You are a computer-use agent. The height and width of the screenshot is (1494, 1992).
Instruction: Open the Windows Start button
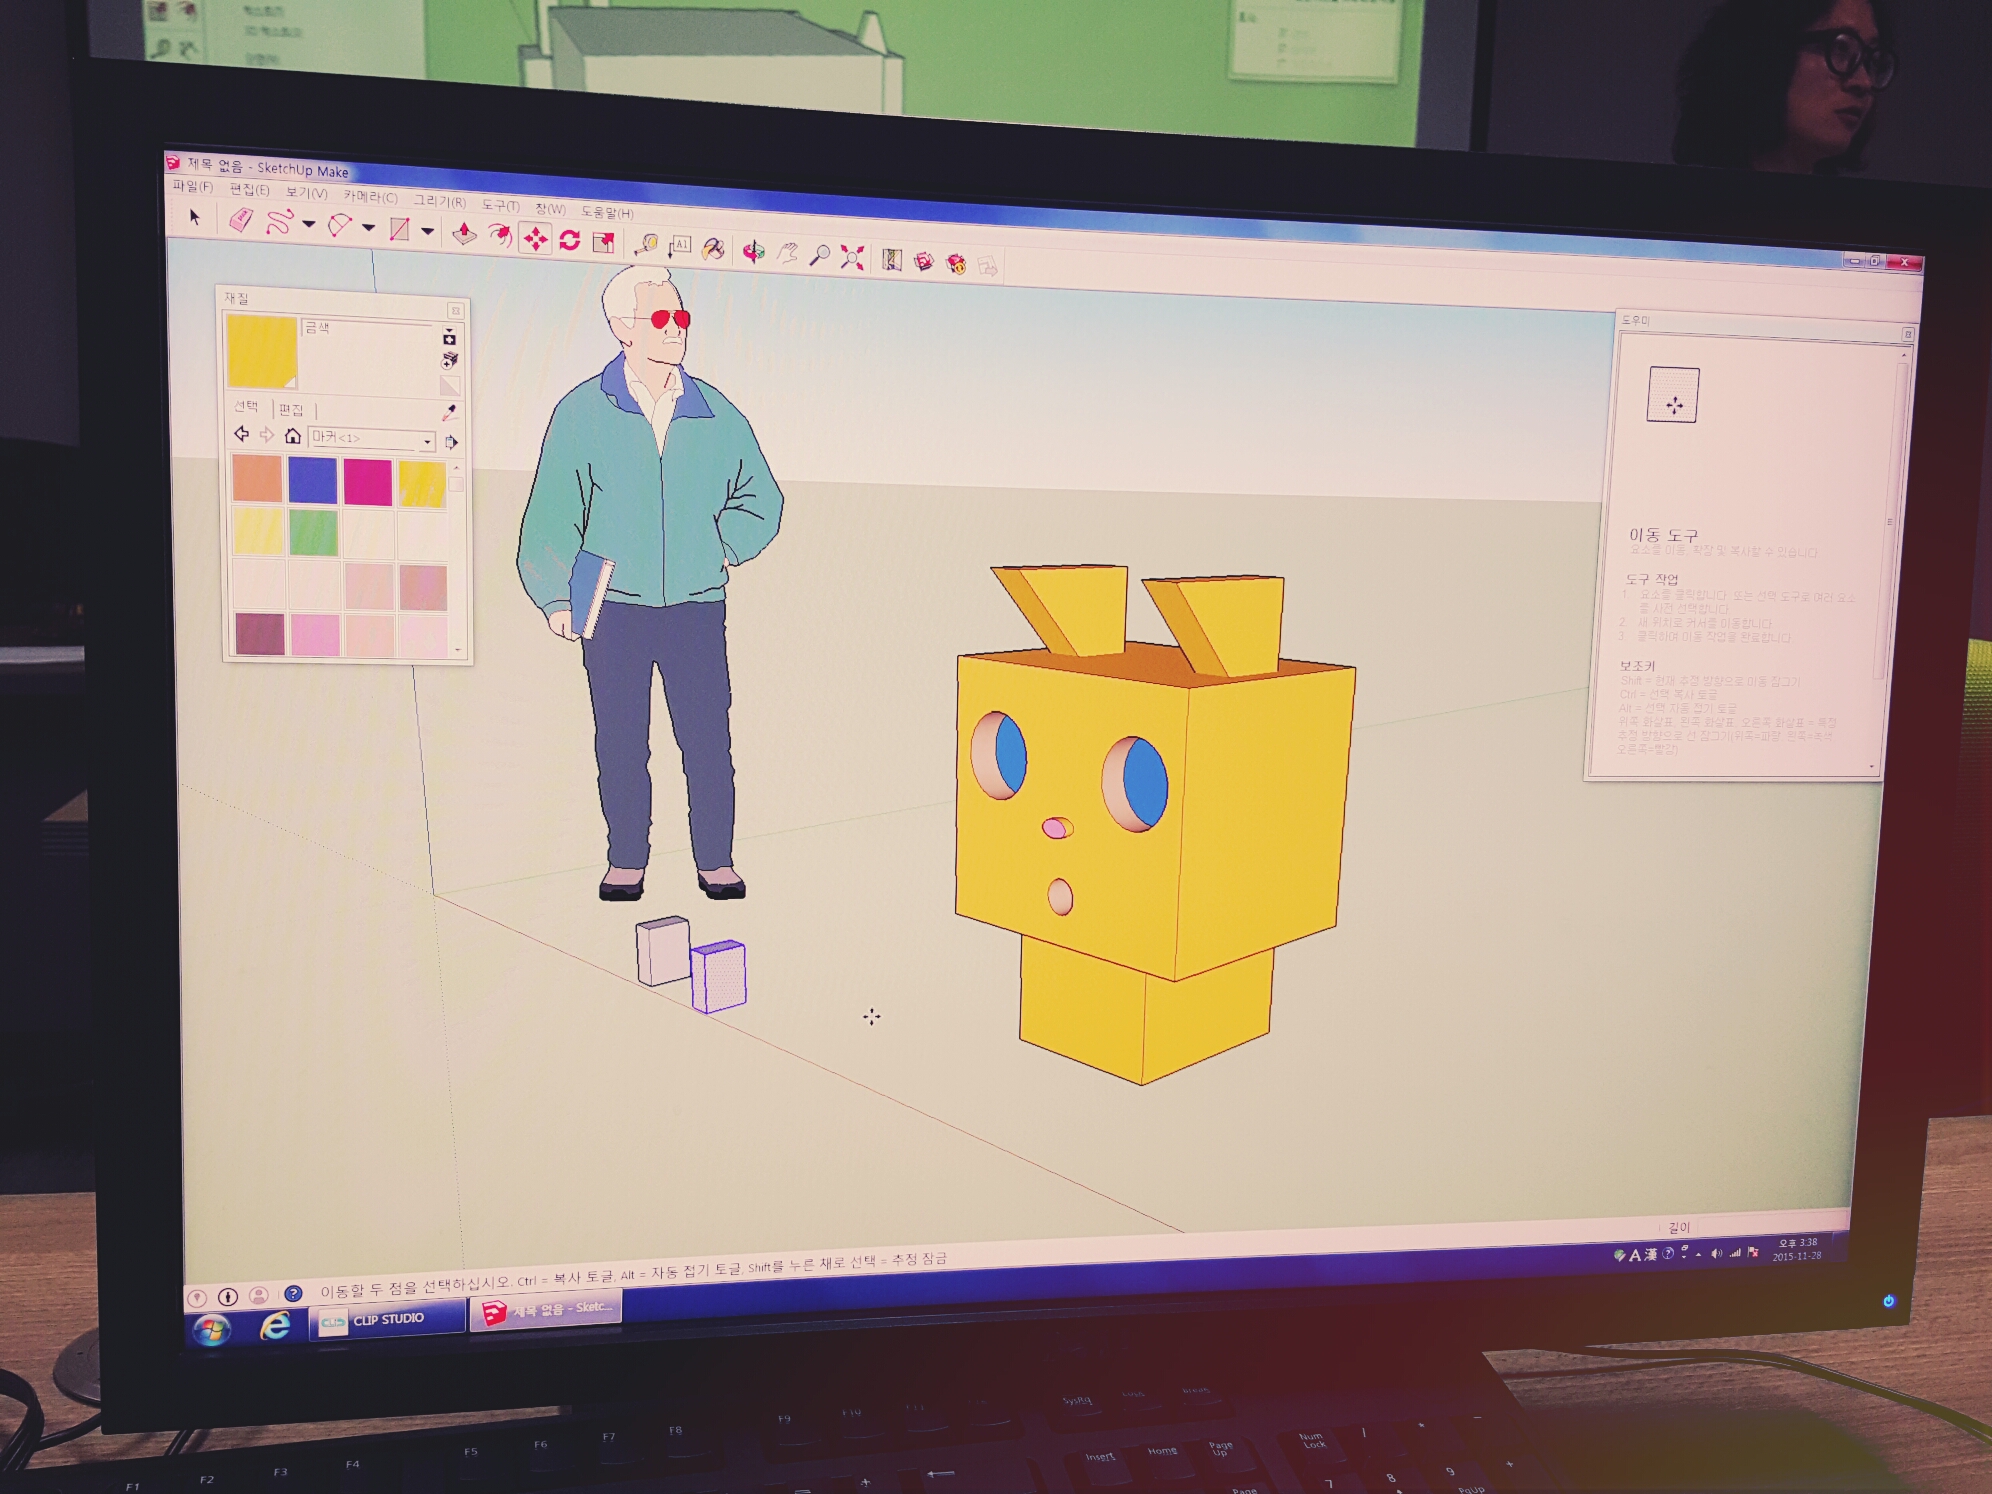tap(212, 1330)
